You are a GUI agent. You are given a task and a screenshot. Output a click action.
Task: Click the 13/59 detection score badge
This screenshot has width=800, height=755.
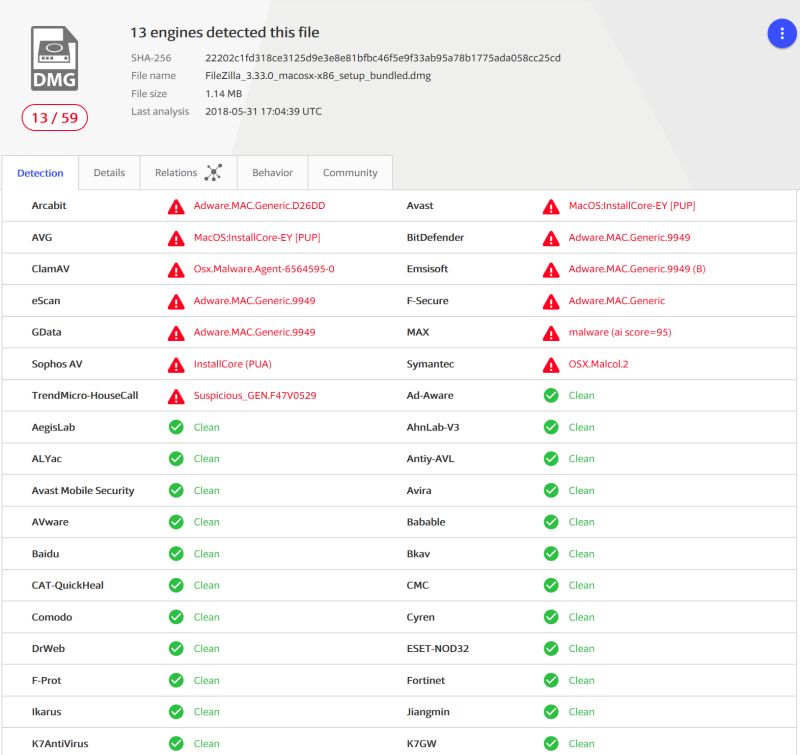53,117
